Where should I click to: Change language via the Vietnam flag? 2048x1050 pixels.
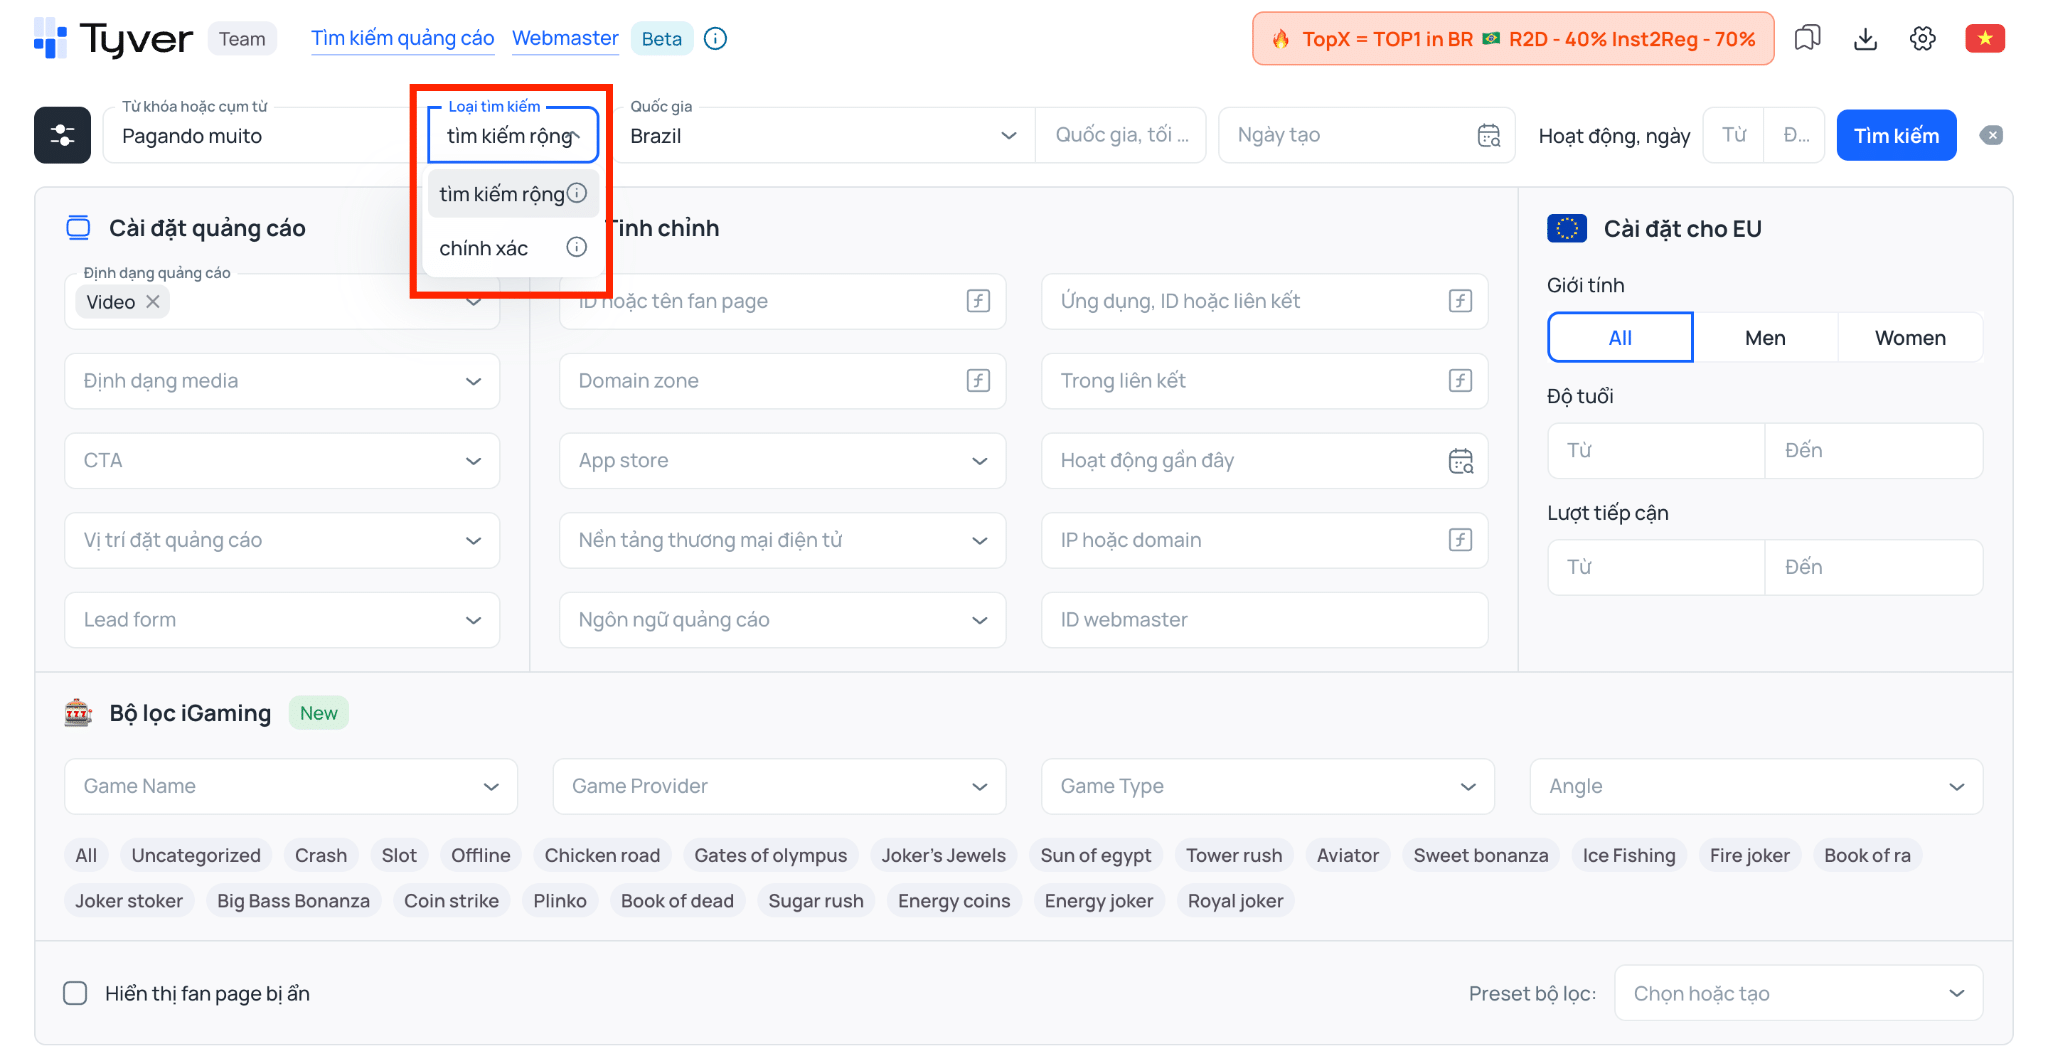tap(1985, 38)
